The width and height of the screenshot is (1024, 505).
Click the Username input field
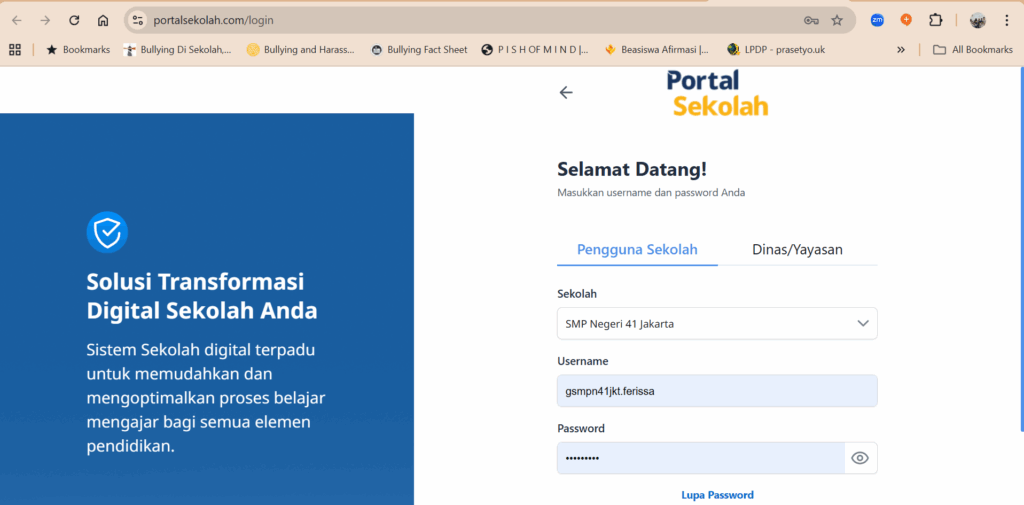[717, 391]
